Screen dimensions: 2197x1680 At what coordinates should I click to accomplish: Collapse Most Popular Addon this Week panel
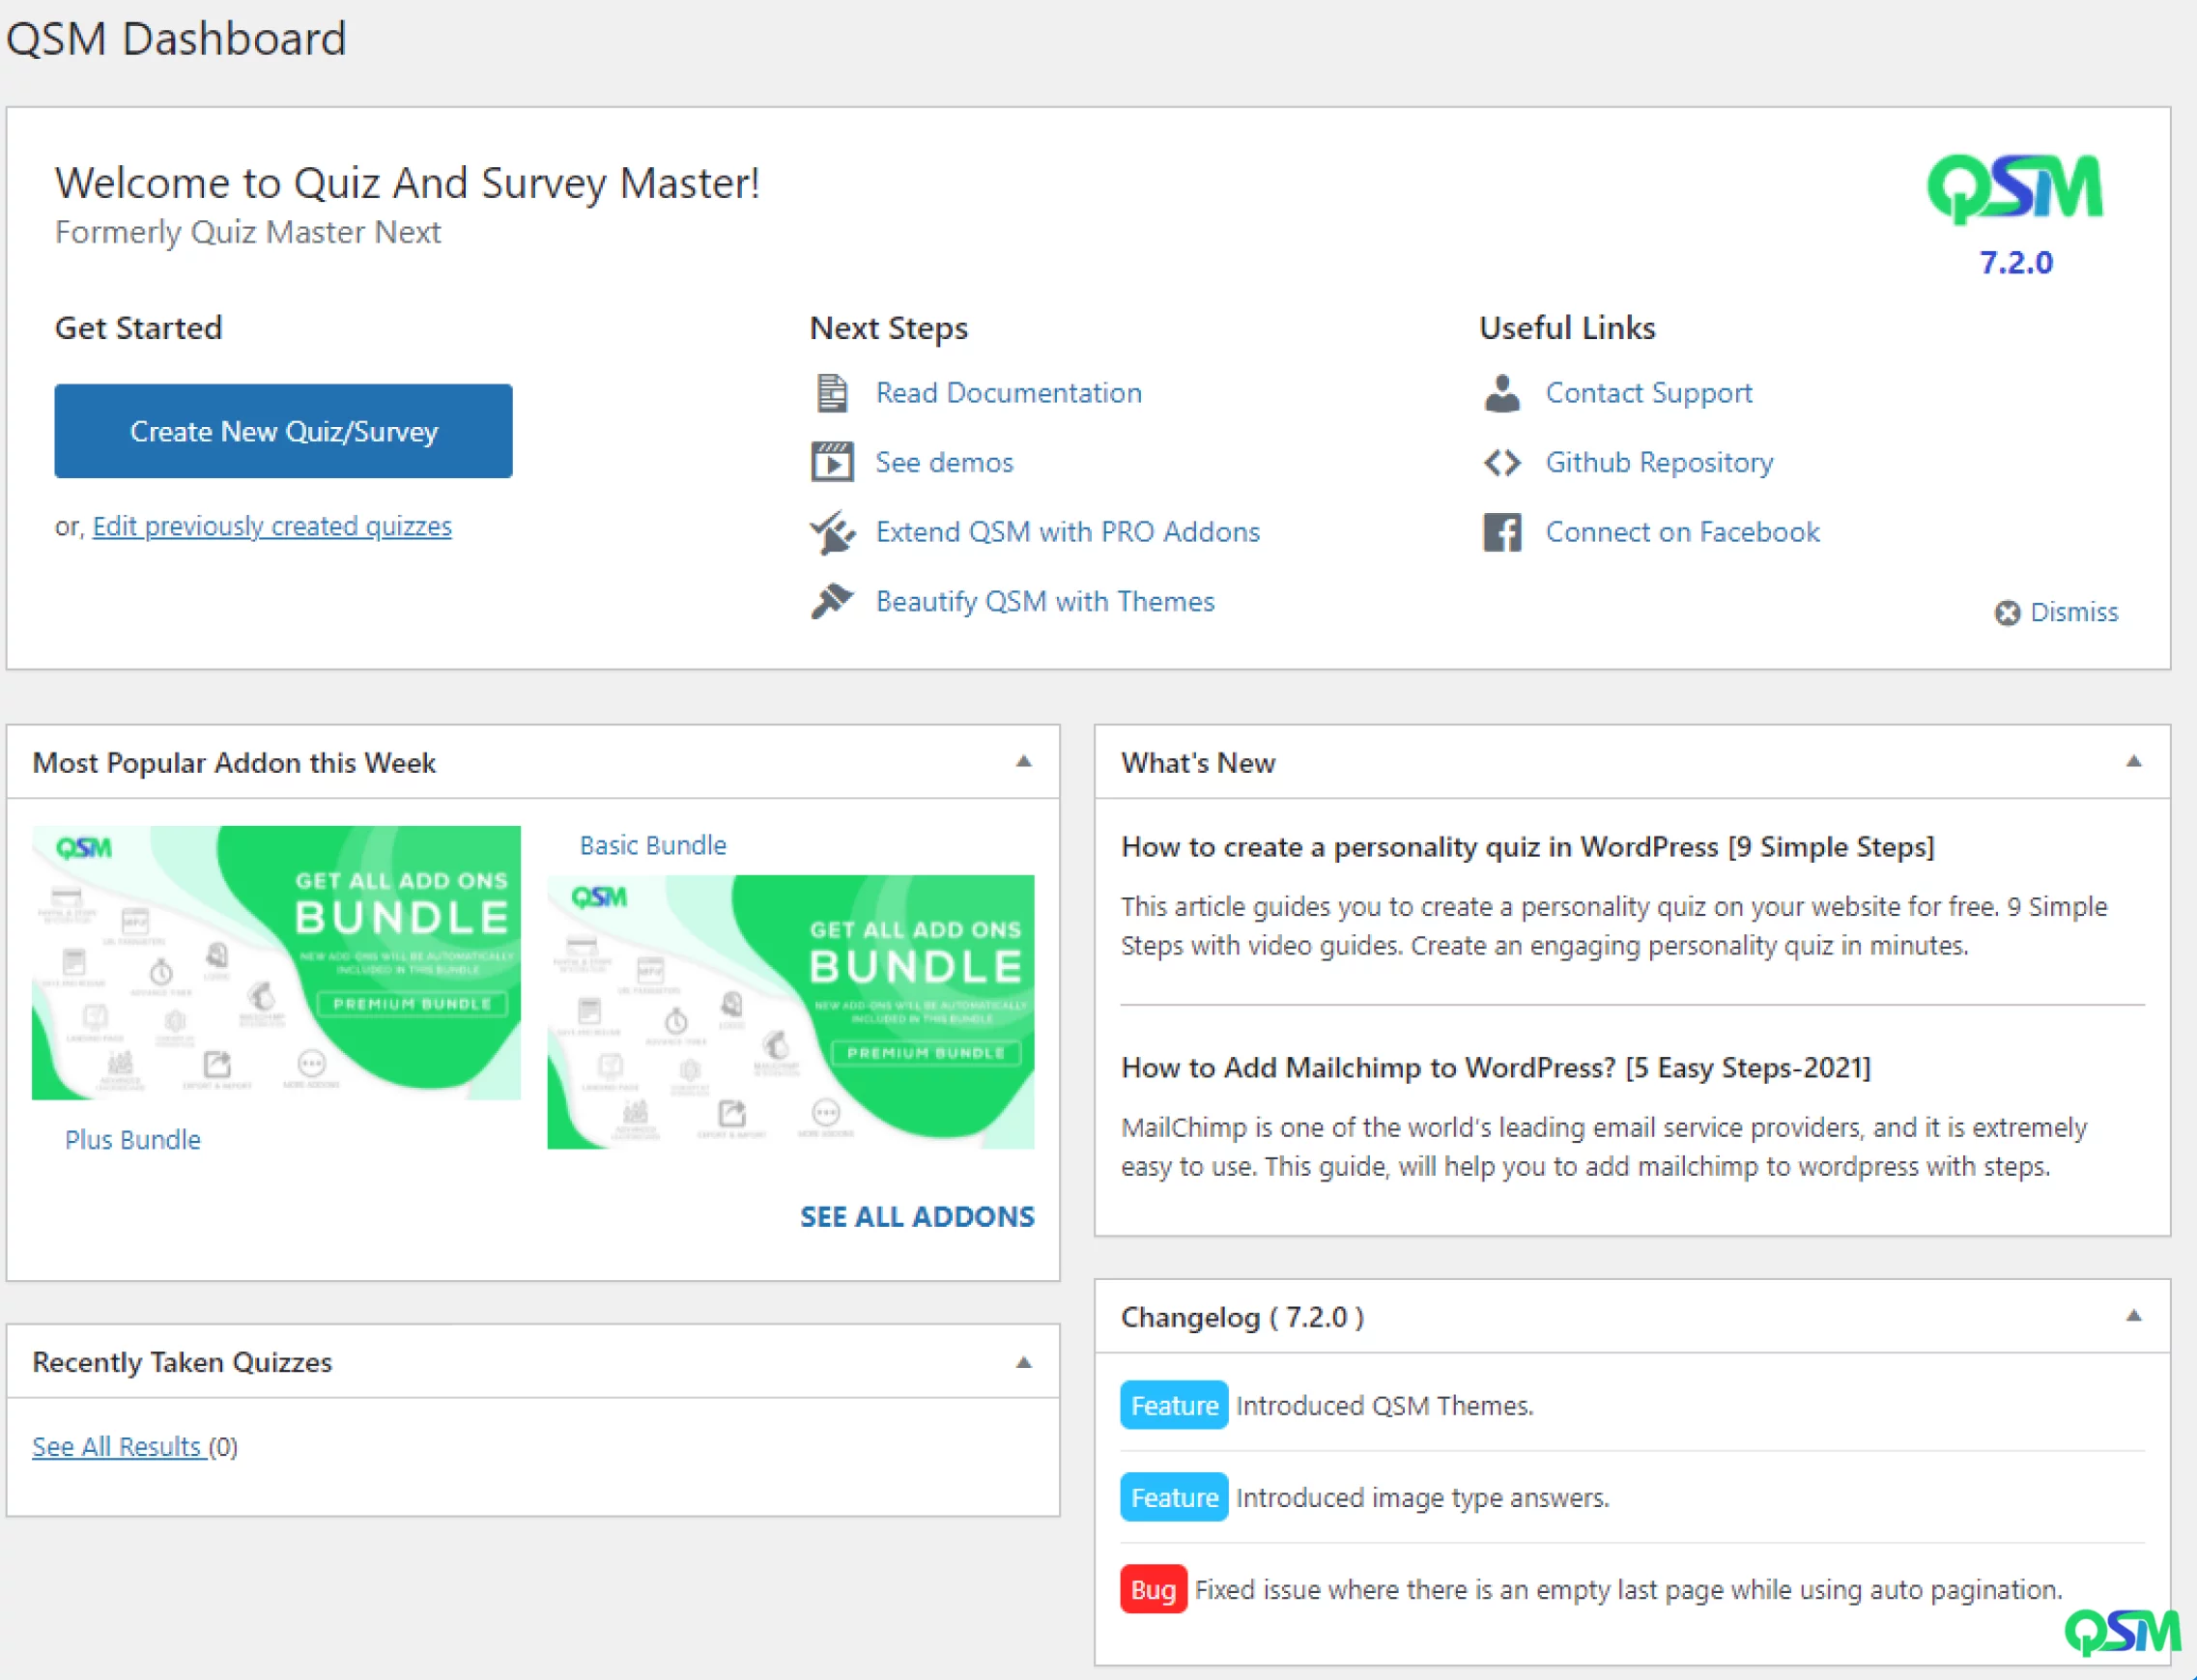(x=1023, y=761)
